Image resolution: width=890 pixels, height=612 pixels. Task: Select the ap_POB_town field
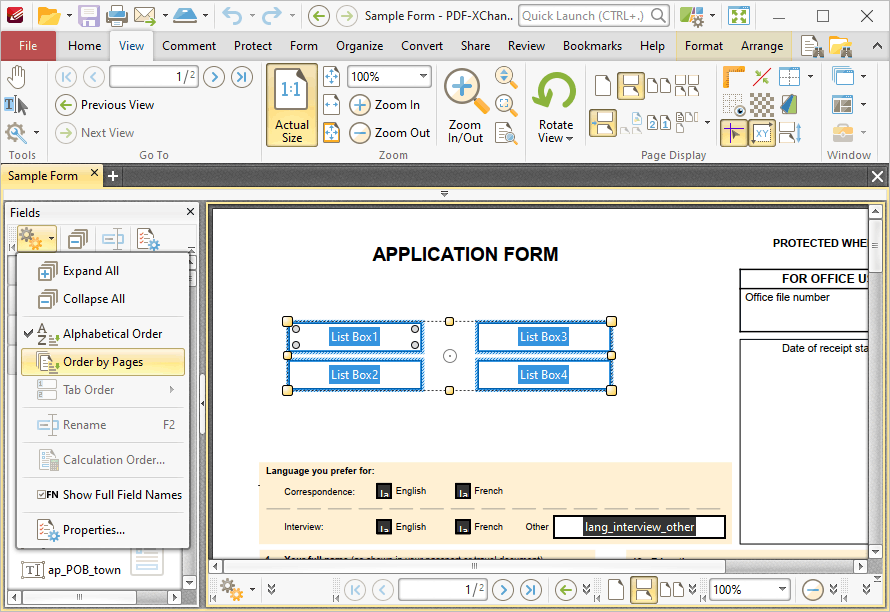pos(71,569)
